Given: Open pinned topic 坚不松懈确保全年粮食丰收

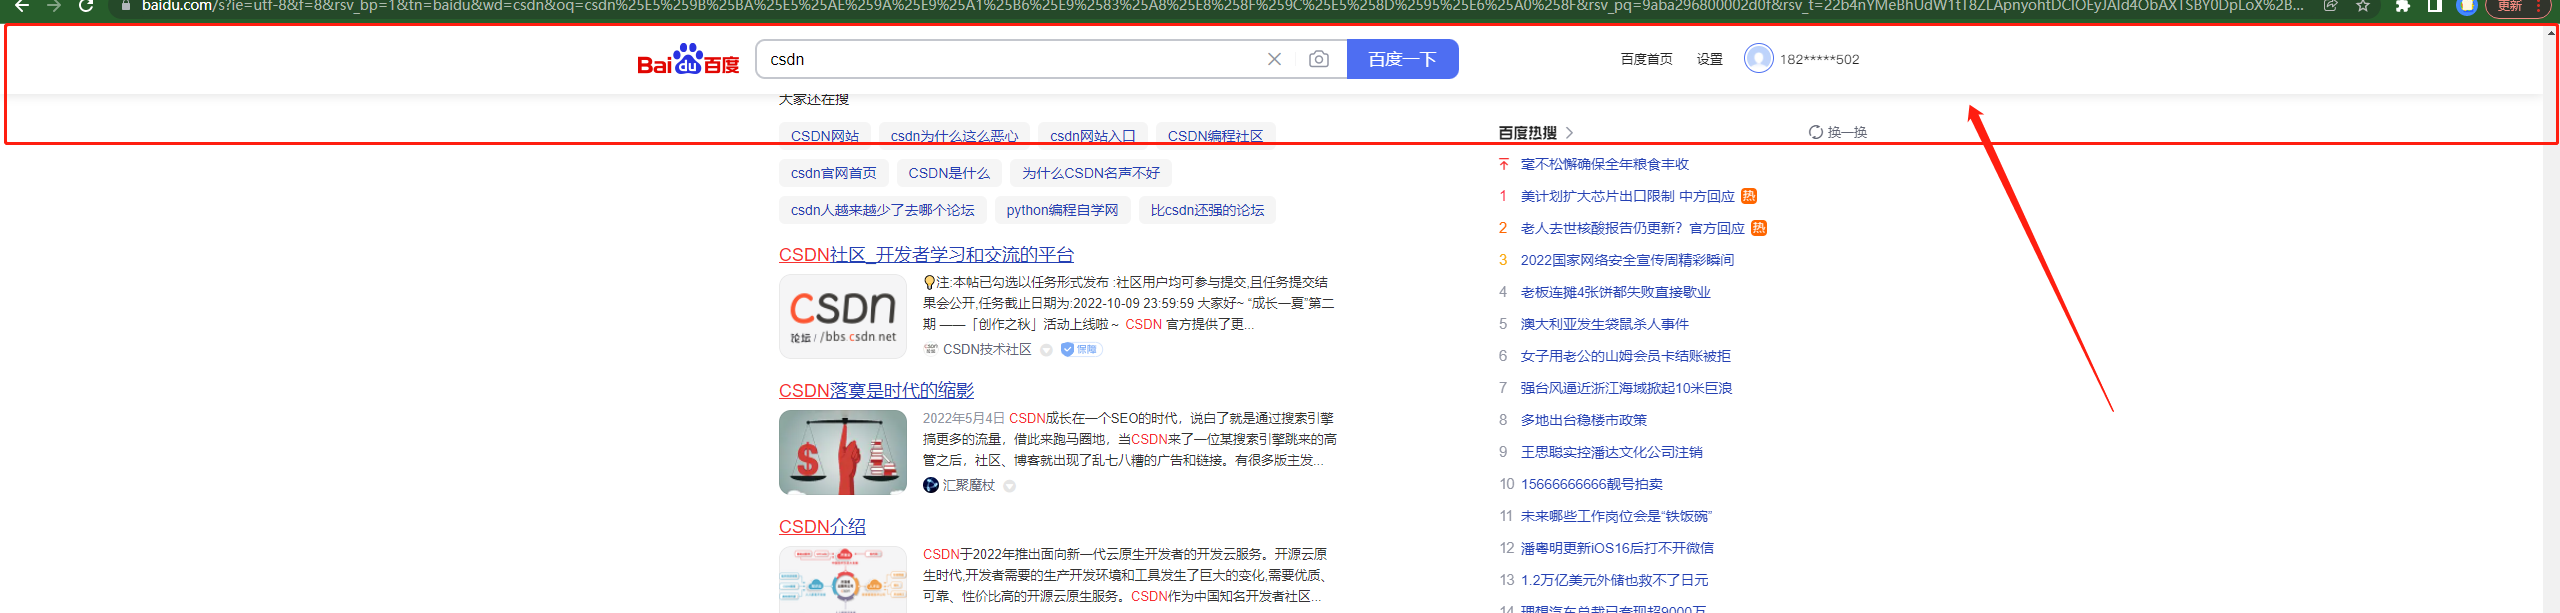Looking at the screenshot, I should pos(1604,164).
